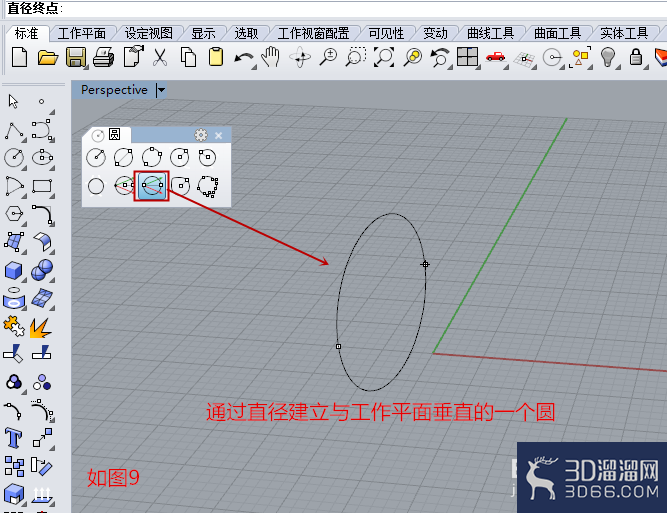Close the Circle floating toolbar
This screenshot has width=667, height=513.
pyautogui.click(x=219, y=136)
